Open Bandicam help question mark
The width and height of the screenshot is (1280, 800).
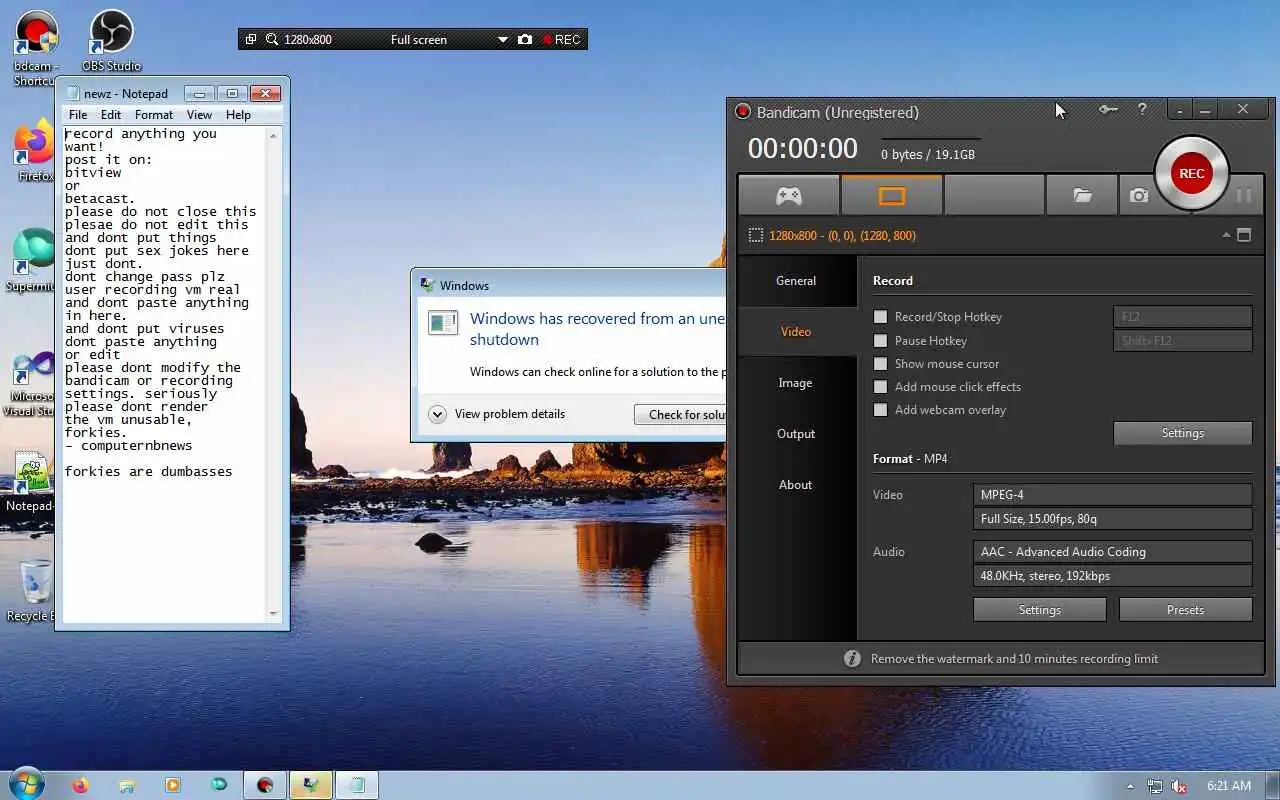coord(1142,110)
